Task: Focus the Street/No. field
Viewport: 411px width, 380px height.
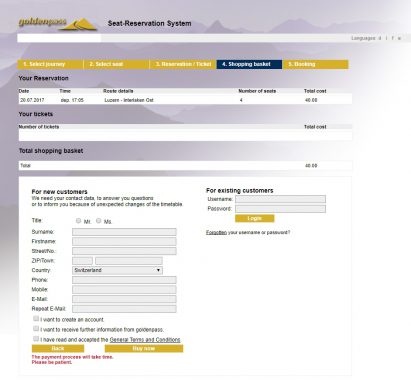Action: 124,251
